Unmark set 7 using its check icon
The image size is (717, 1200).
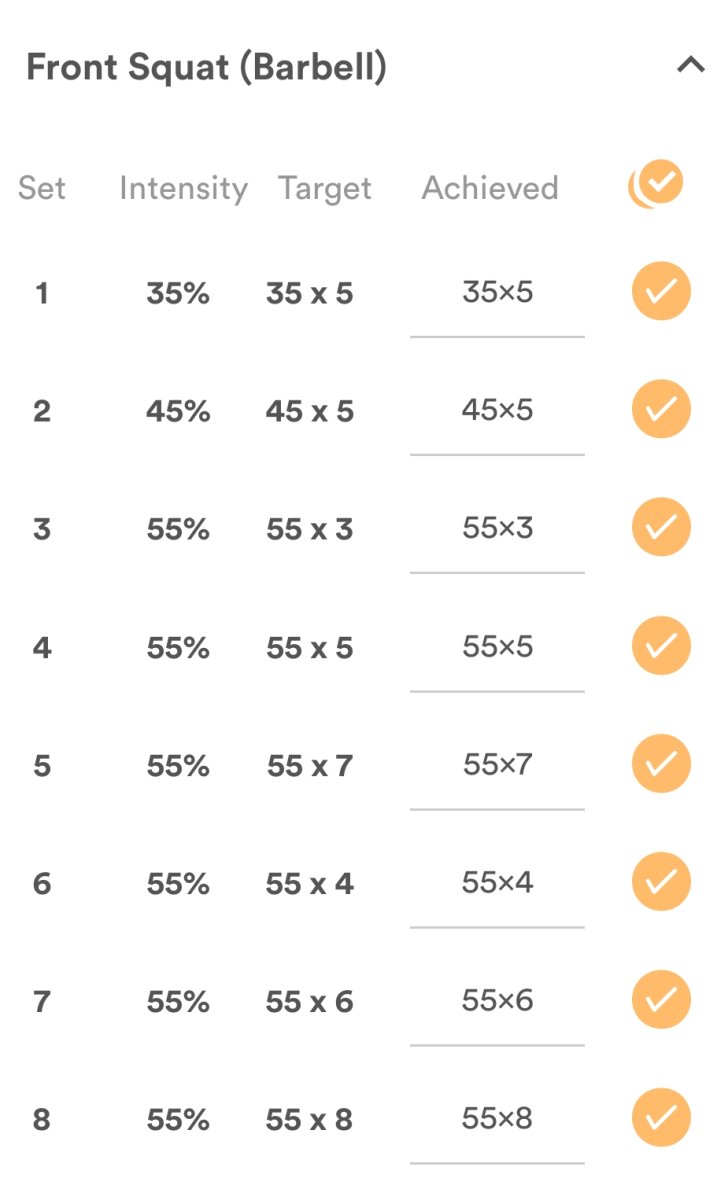click(x=661, y=1000)
